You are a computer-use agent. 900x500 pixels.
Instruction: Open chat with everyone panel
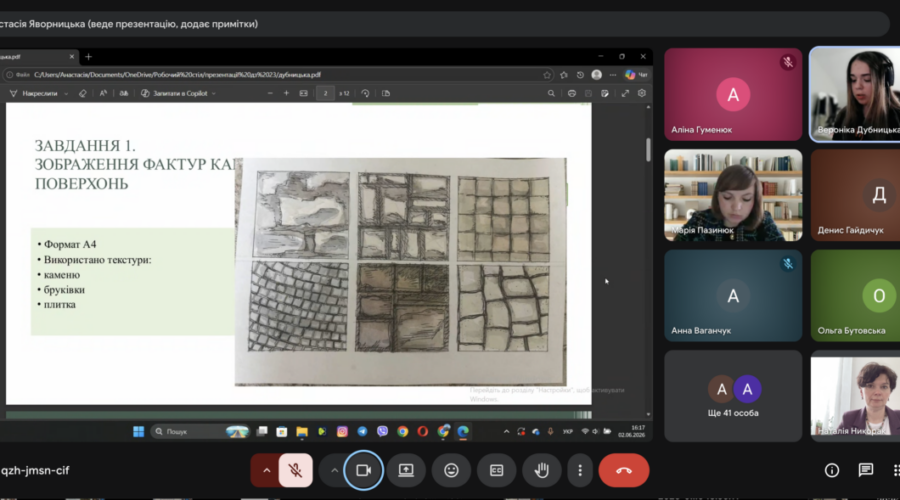point(866,470)
